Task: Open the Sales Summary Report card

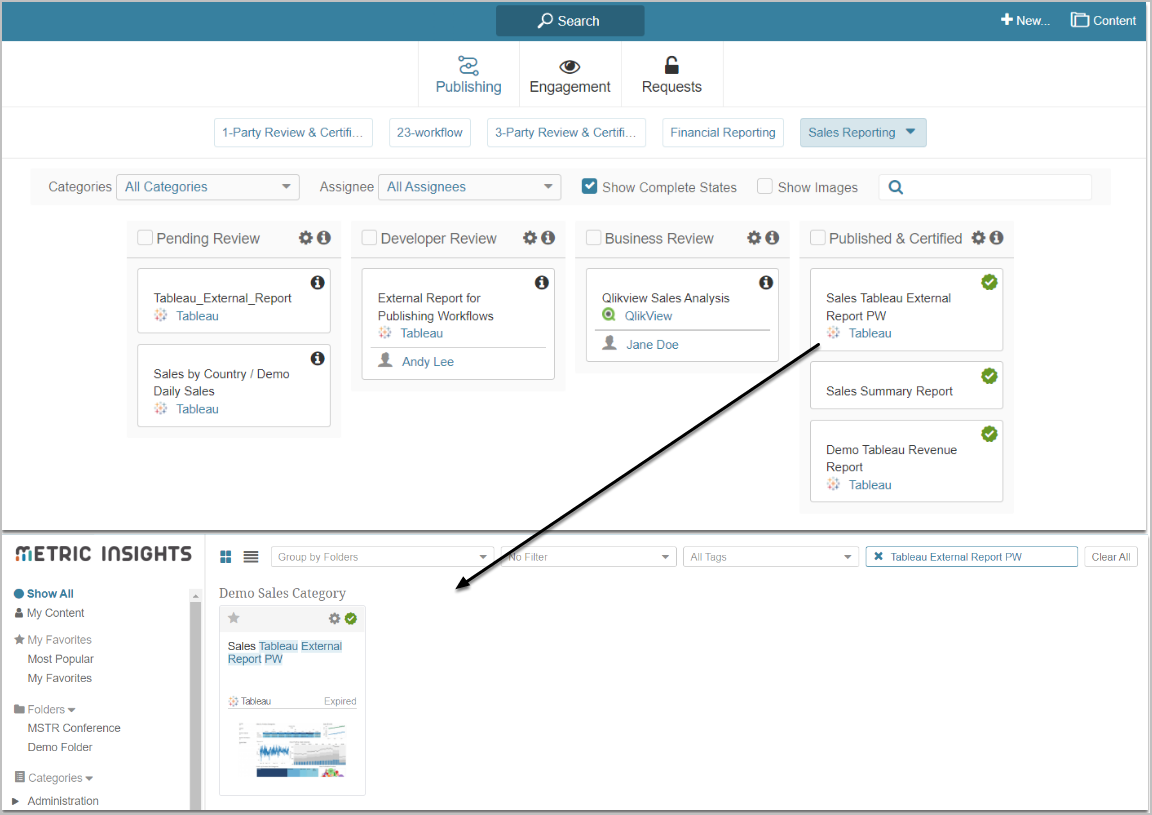Action: click(906, 385)
